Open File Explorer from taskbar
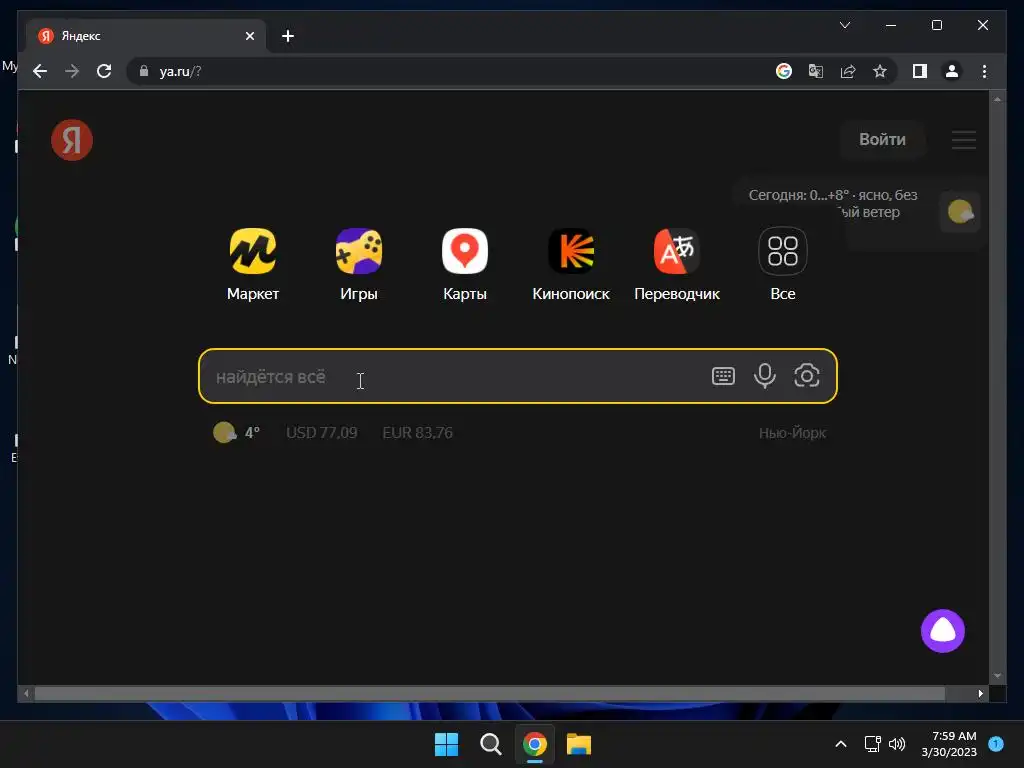 [x=579, y=744]
